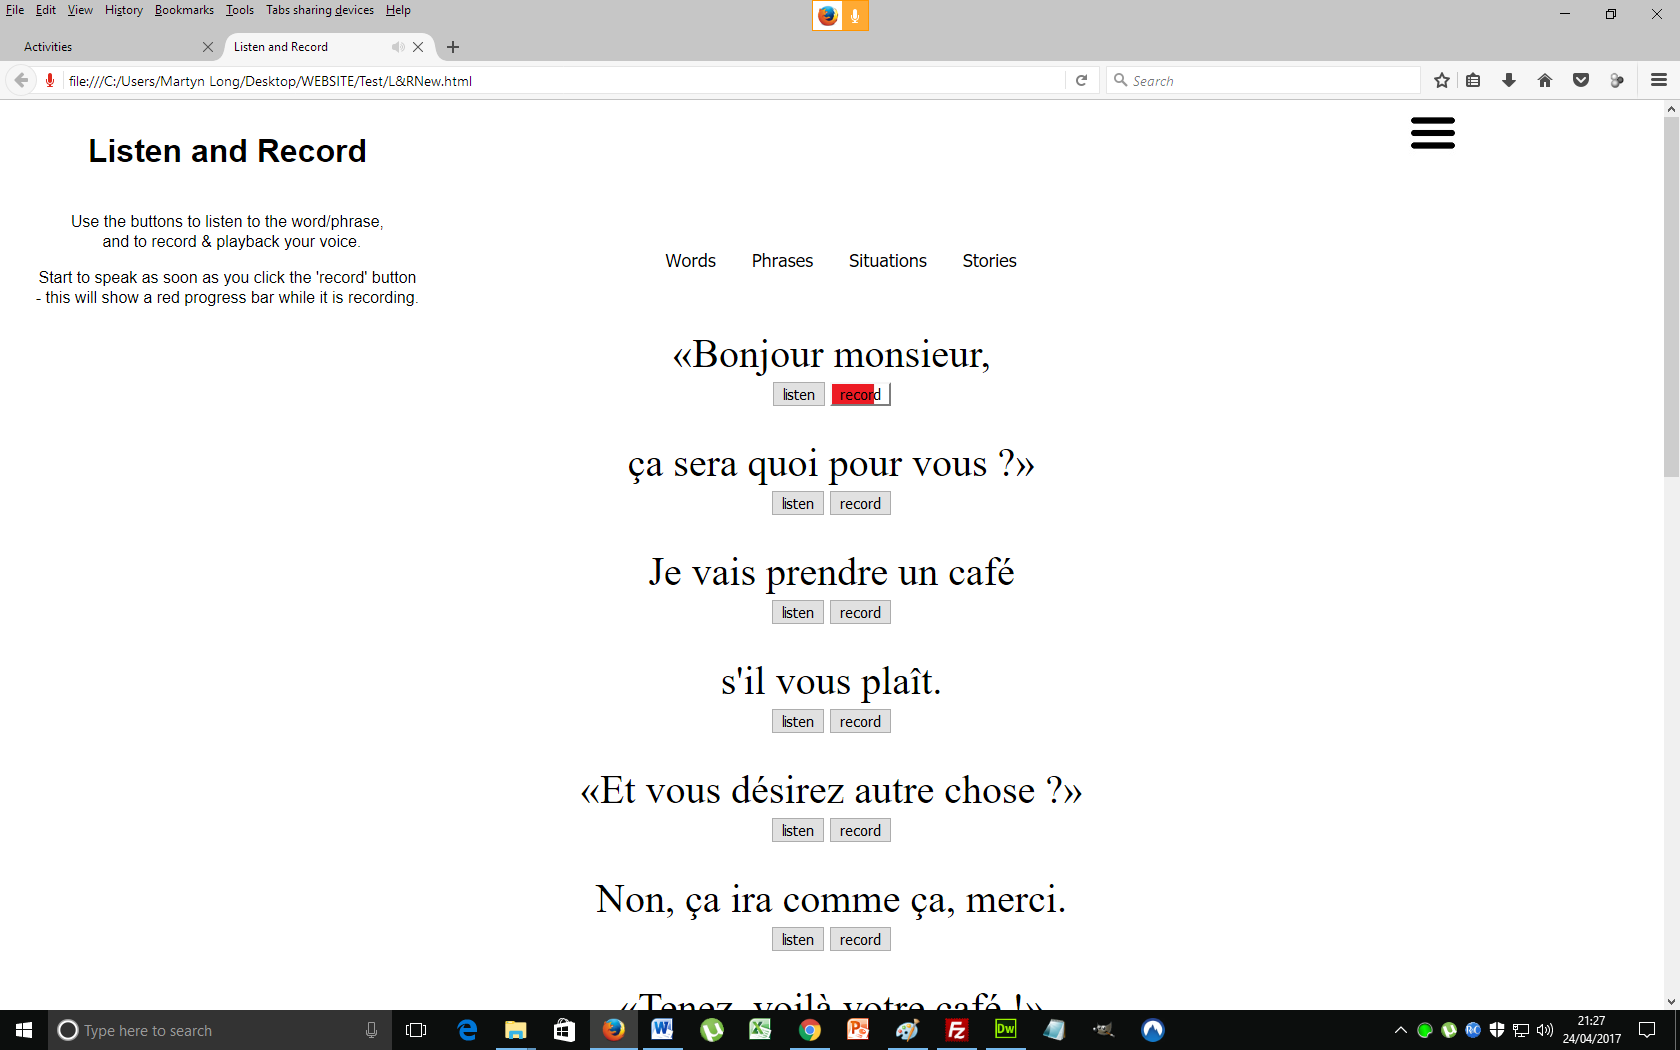
Task: Open the Tools menu
Action: coord(240,10)
